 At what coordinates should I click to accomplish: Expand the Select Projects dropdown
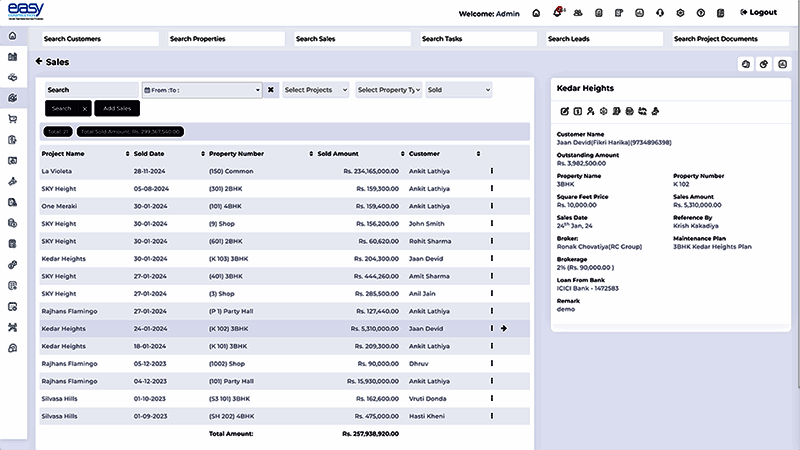[x=316, y=90]
